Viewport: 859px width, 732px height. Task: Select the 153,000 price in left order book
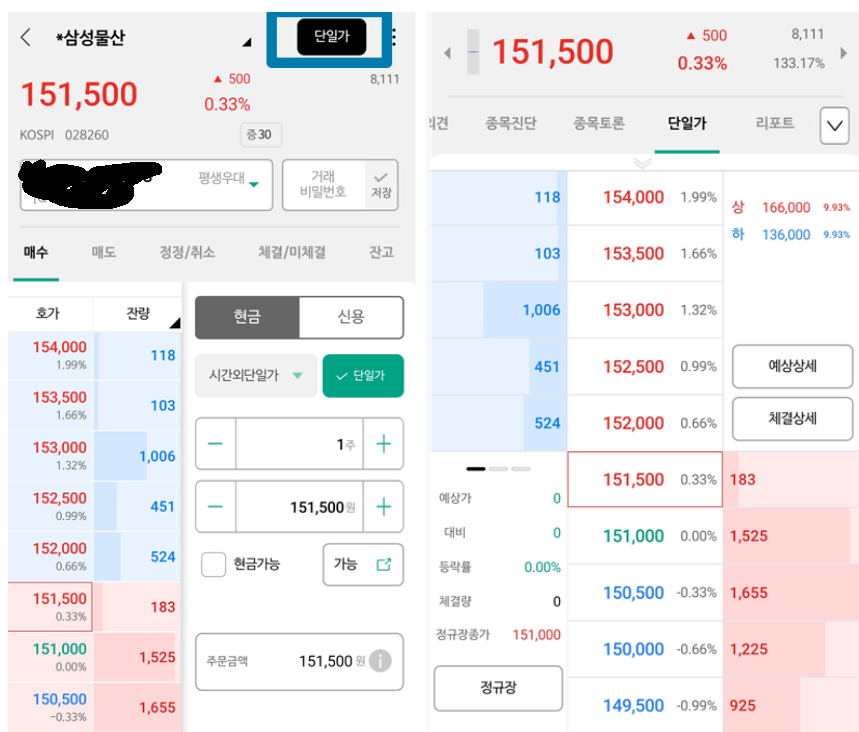[50, 456]
